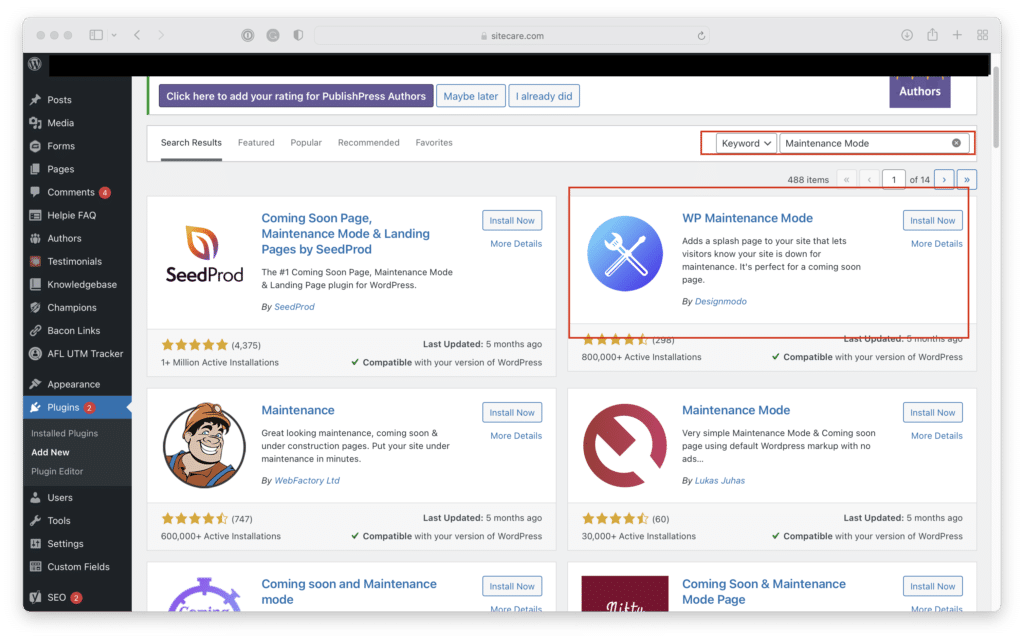The image size is (1024, 640).
Task: Click the SeedProd logo thumbnail
Action: click(204, 253)
